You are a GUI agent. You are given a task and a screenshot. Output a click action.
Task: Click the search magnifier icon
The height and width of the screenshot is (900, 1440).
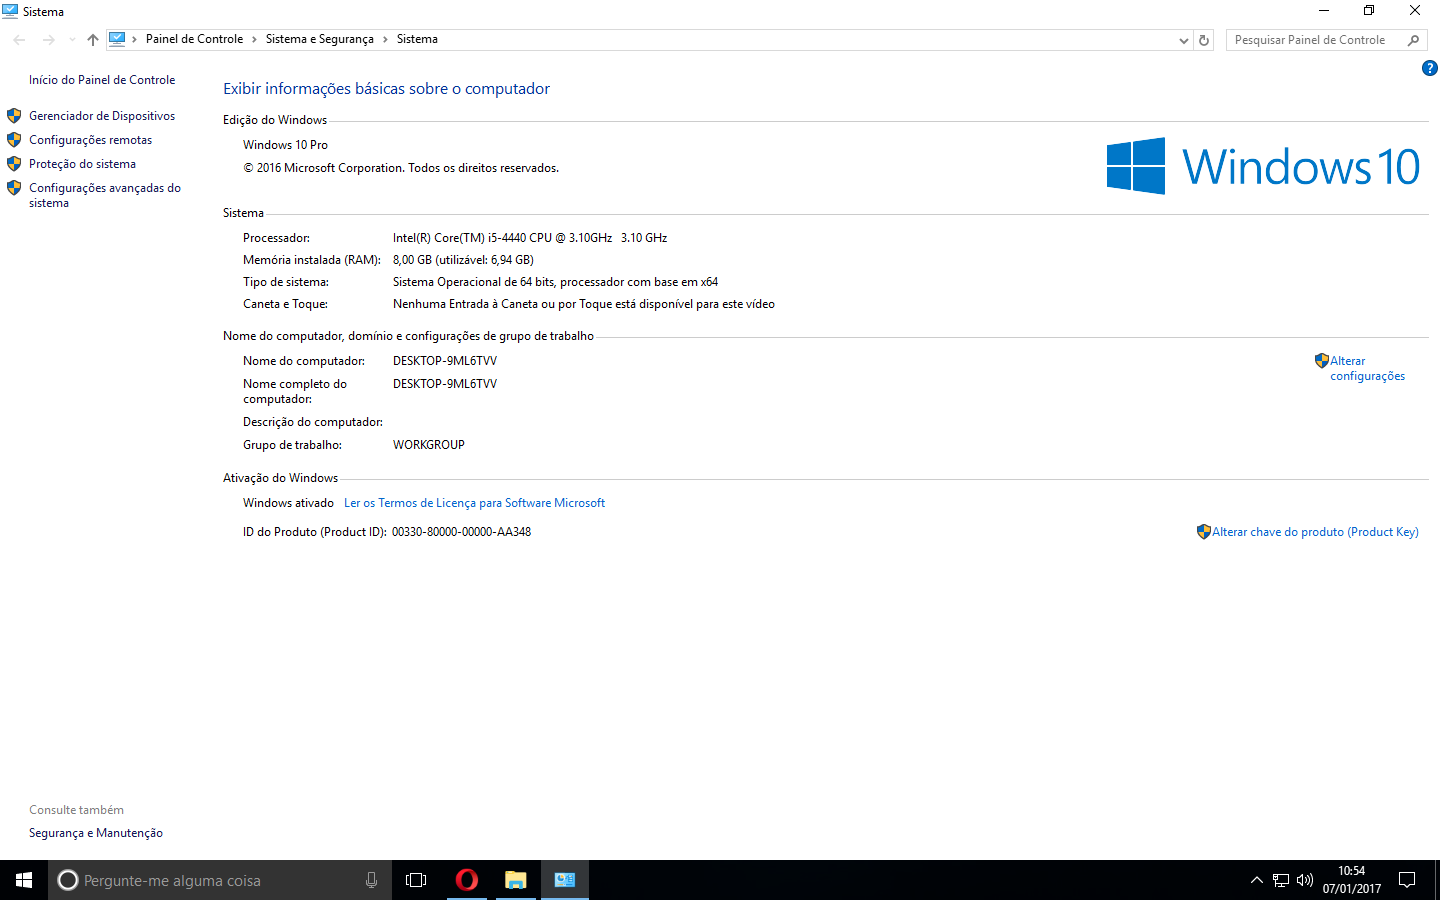pyautogui.click(x=1413, y=40)
